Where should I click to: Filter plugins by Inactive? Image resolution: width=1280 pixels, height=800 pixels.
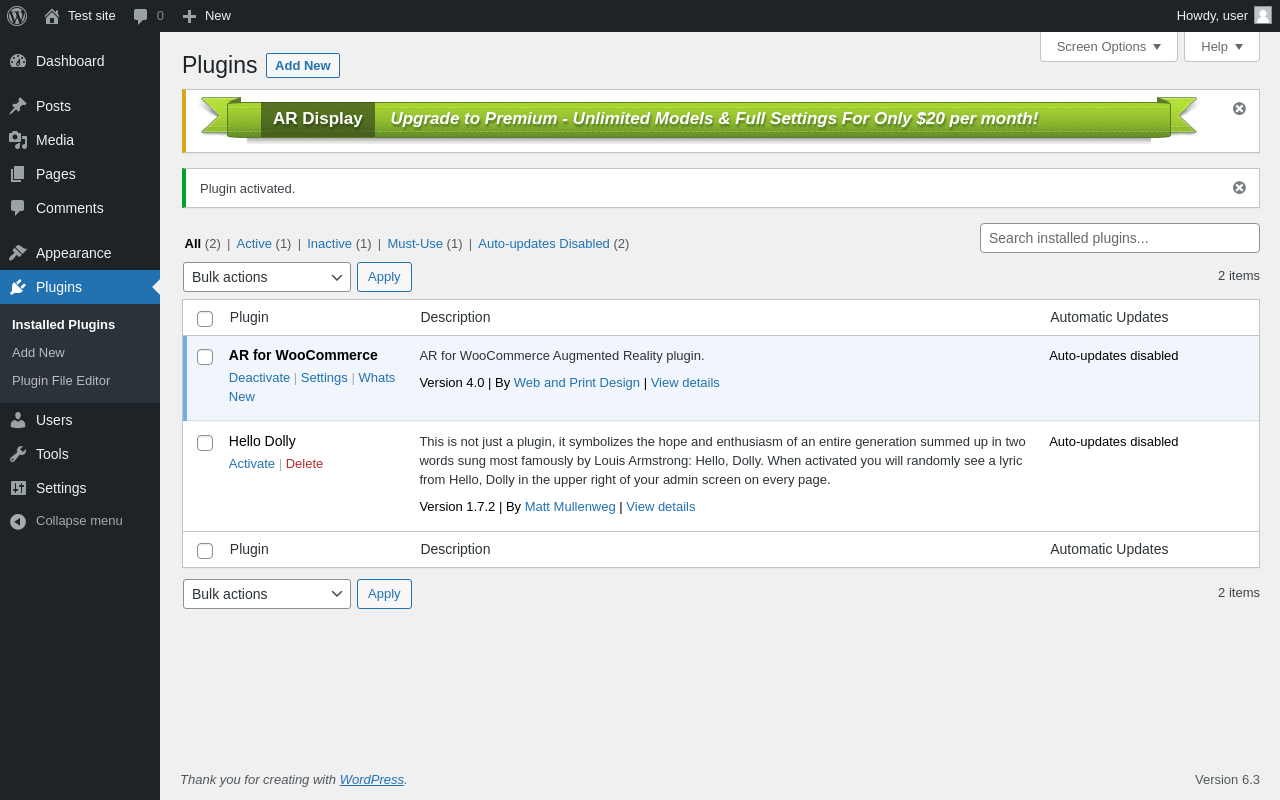tap(330, 243)
